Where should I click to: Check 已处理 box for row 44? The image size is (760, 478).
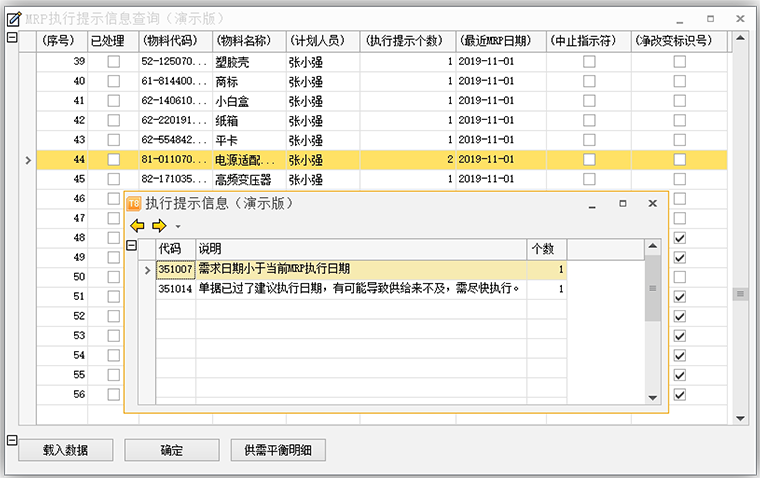(x=113, y=159)
